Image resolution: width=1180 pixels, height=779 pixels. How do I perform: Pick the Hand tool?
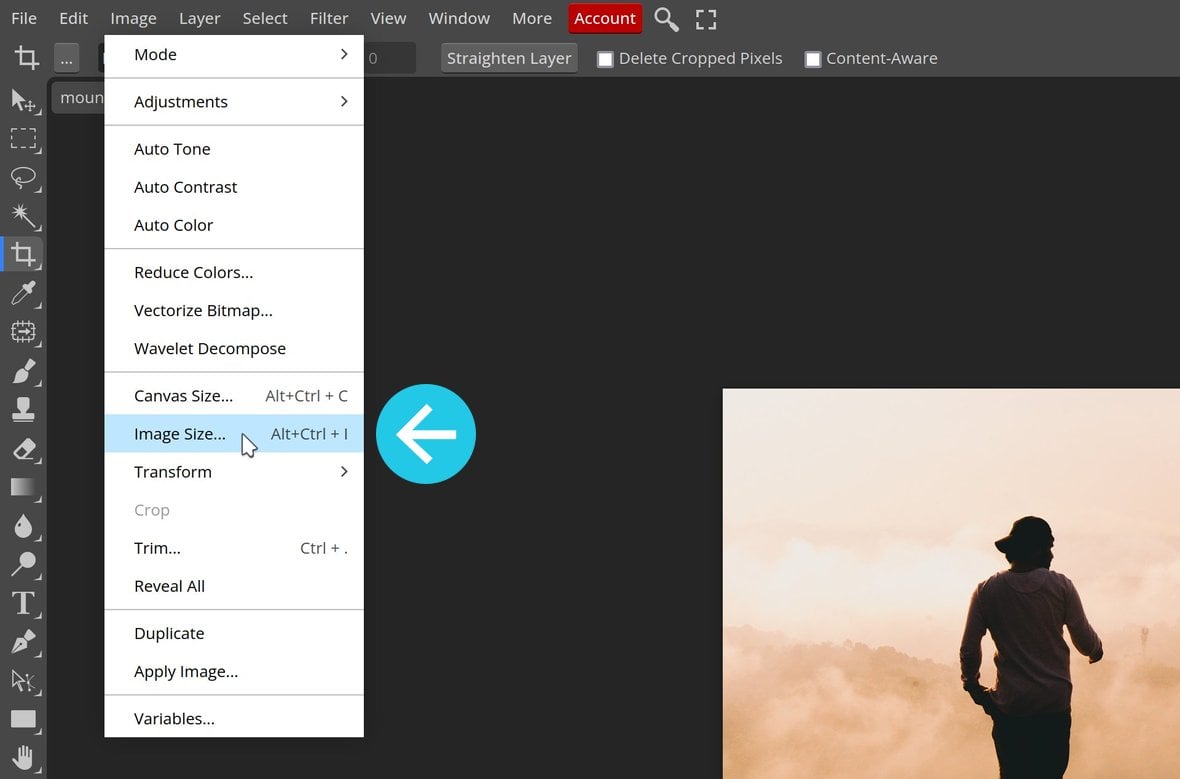23,757
